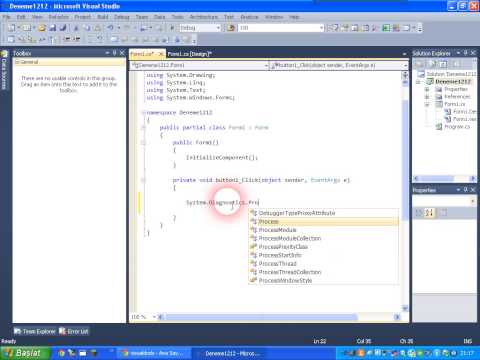
Task: Open the Architecture menu
Action: point(204,17)
